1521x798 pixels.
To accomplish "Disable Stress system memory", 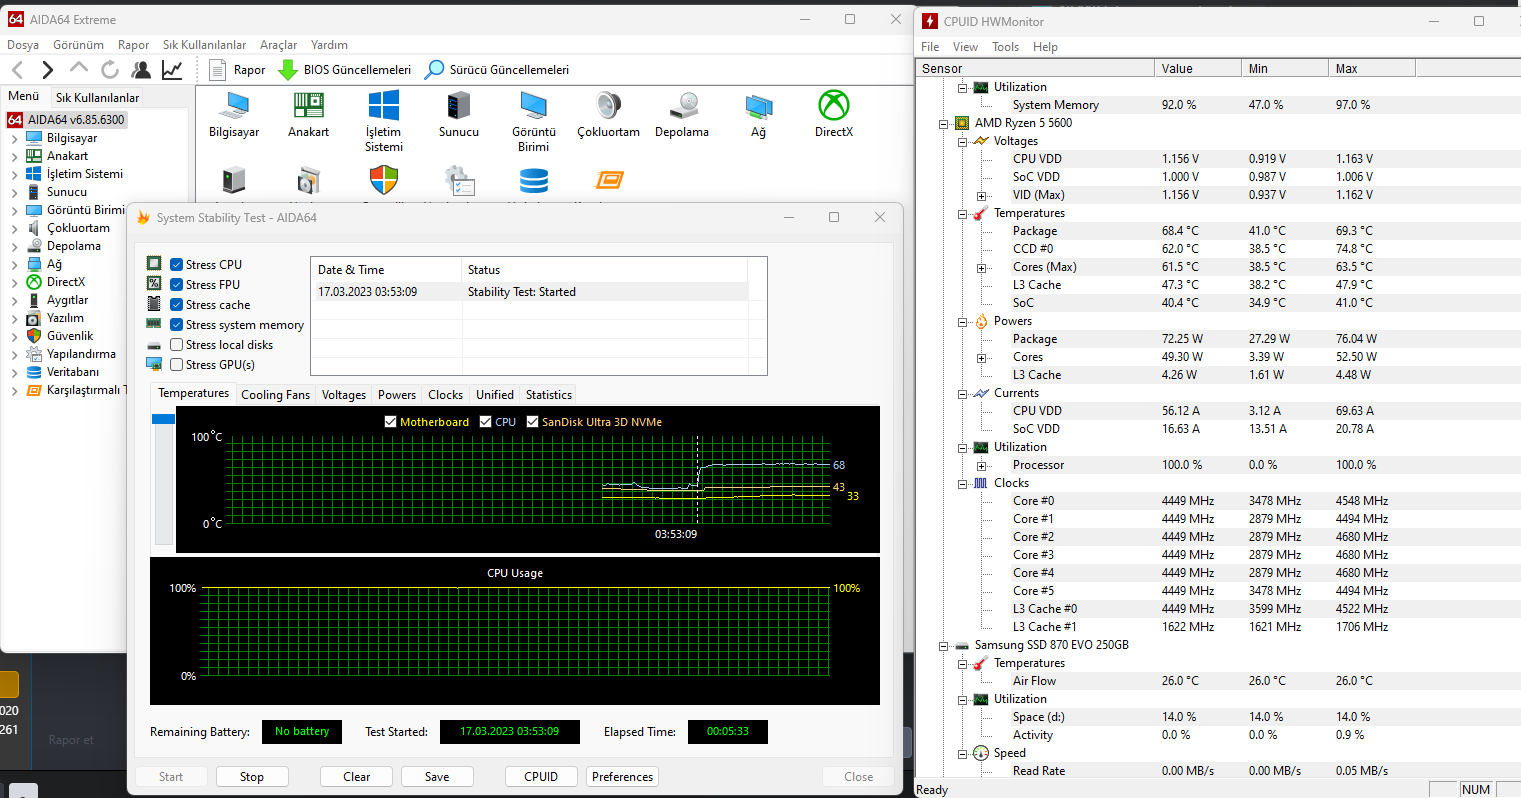I will [x=176, y=325].
